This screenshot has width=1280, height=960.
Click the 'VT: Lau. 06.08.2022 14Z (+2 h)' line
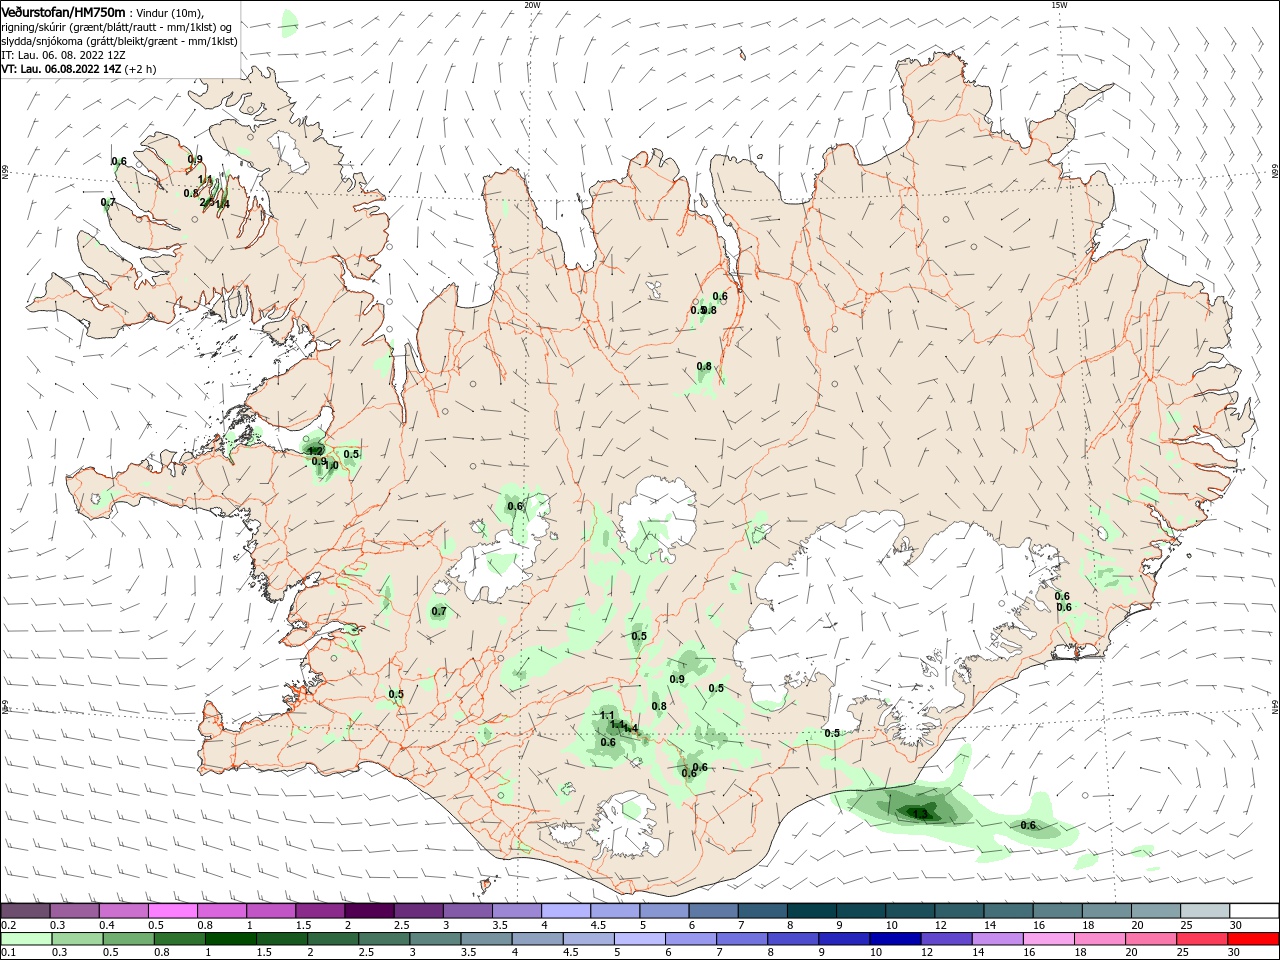(x=80, y=69)
